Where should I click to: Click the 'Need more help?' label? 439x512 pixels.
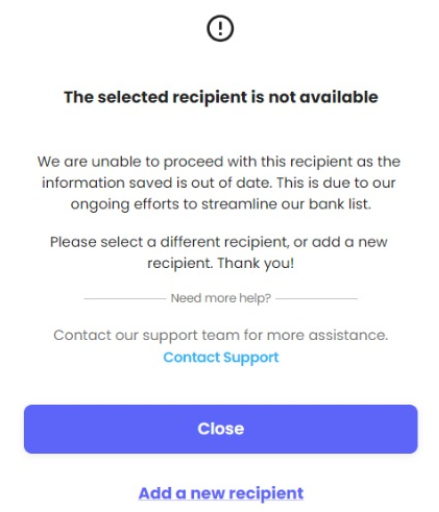point(221,298)
